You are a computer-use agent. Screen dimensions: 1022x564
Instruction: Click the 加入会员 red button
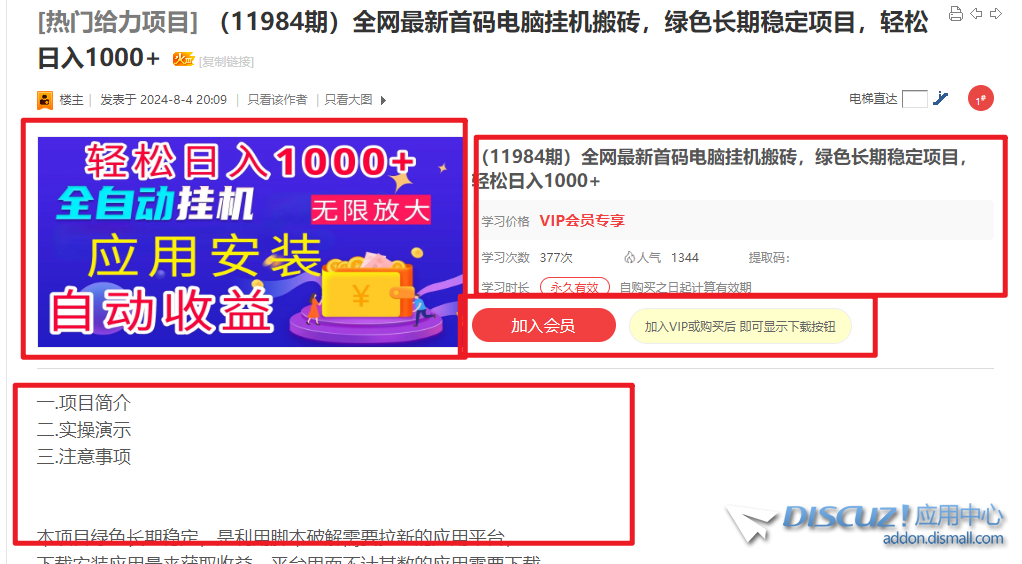544,325
